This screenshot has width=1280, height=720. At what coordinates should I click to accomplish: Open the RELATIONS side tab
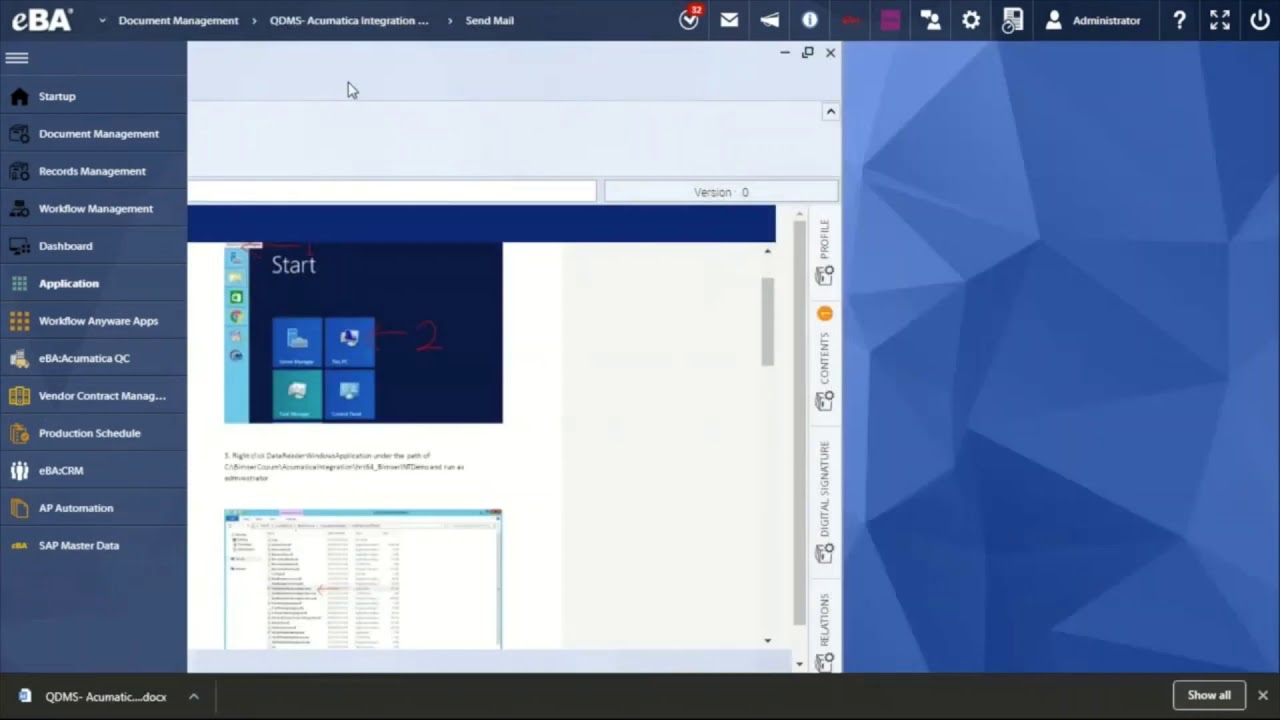click(x=825, y=630)
